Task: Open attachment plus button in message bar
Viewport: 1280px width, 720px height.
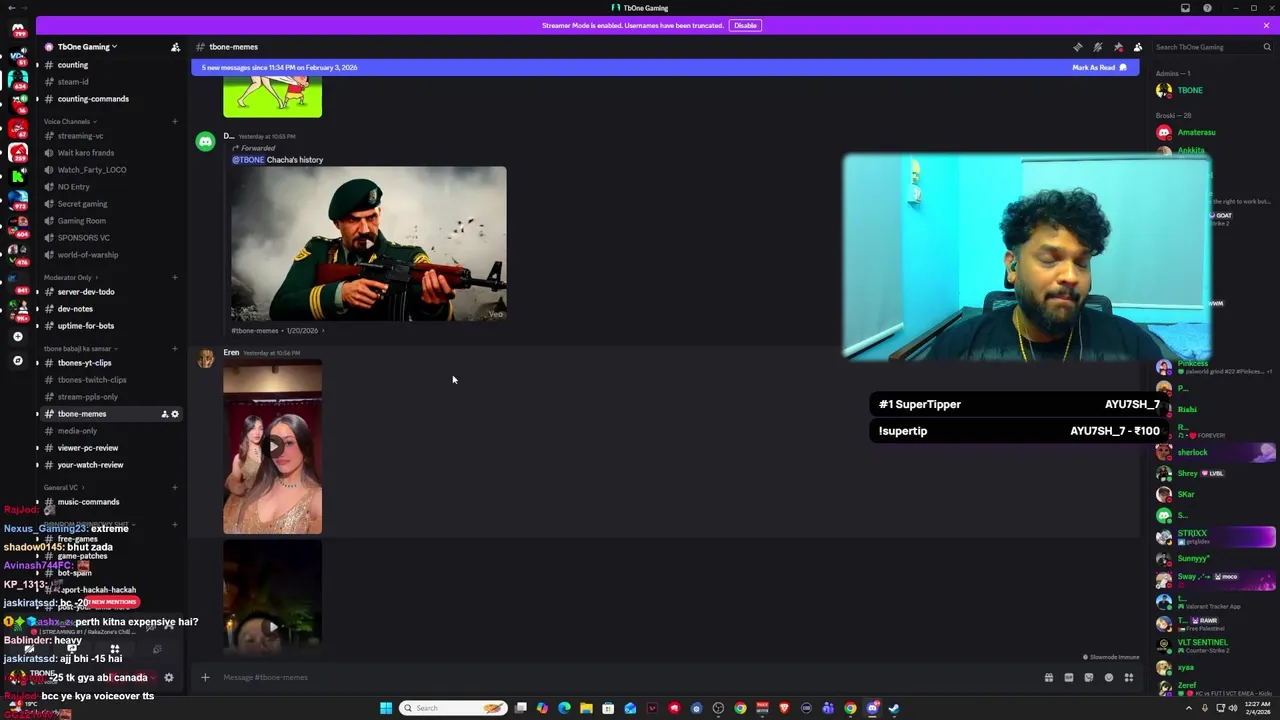Action: tap(205, 678)
